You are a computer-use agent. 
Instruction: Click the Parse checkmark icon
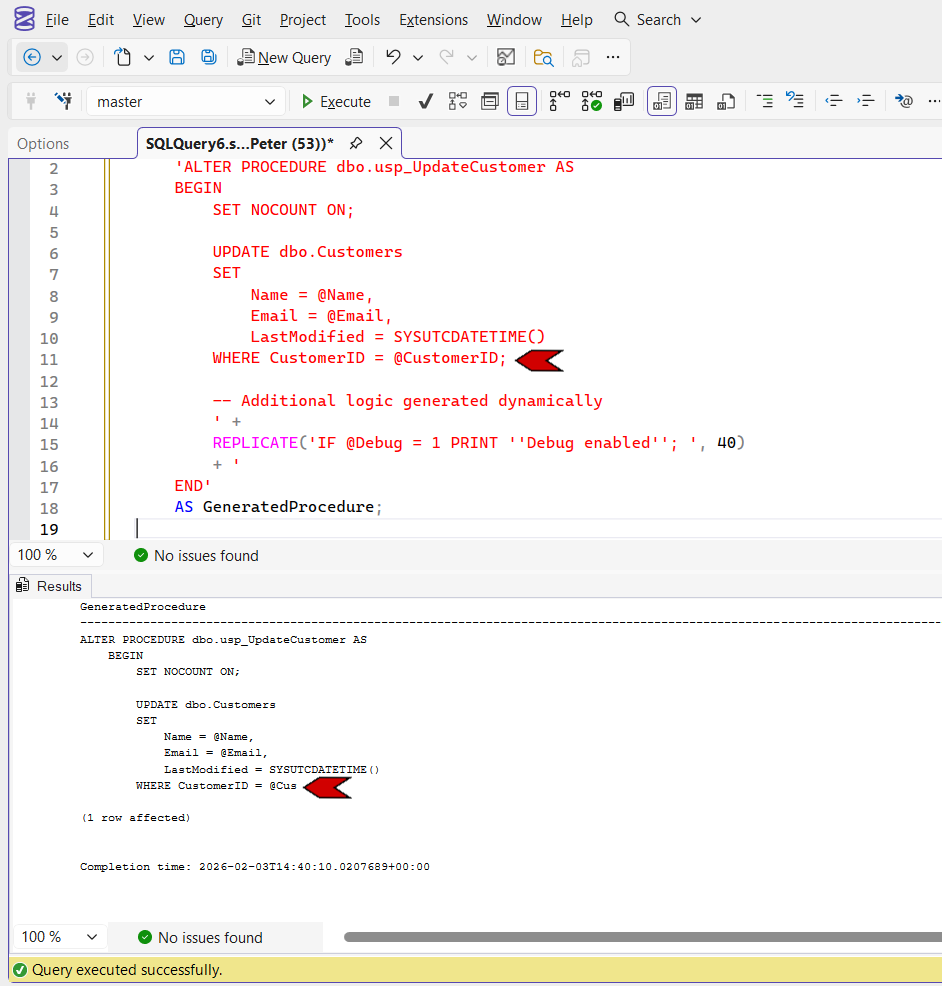coord(425,101)
